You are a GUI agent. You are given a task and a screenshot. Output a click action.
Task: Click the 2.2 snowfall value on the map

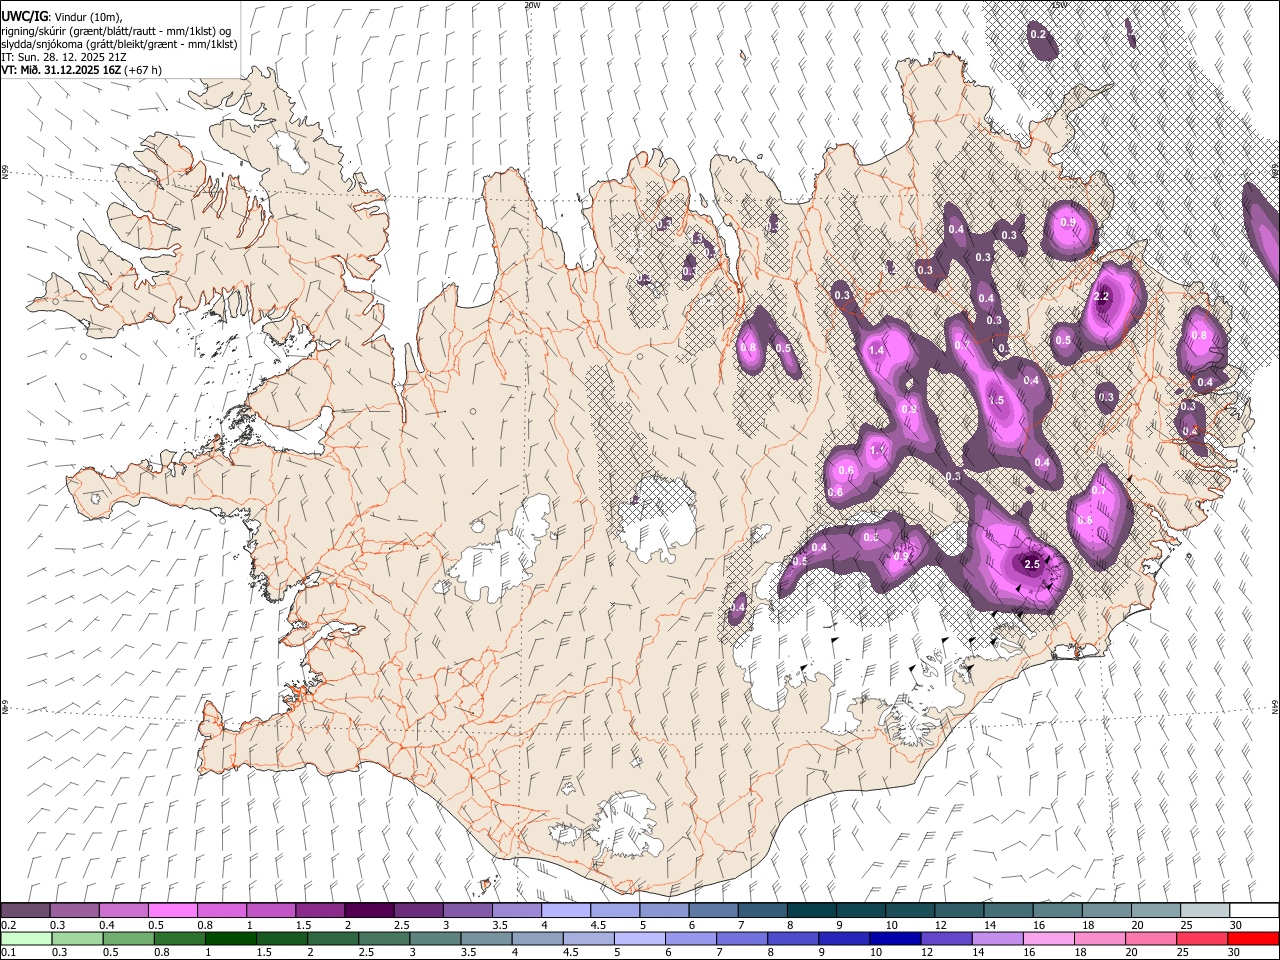[1102, 297]
